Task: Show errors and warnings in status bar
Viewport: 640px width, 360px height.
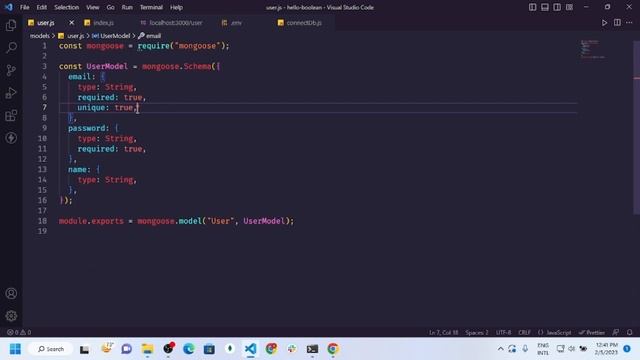Action: [19, 332]
